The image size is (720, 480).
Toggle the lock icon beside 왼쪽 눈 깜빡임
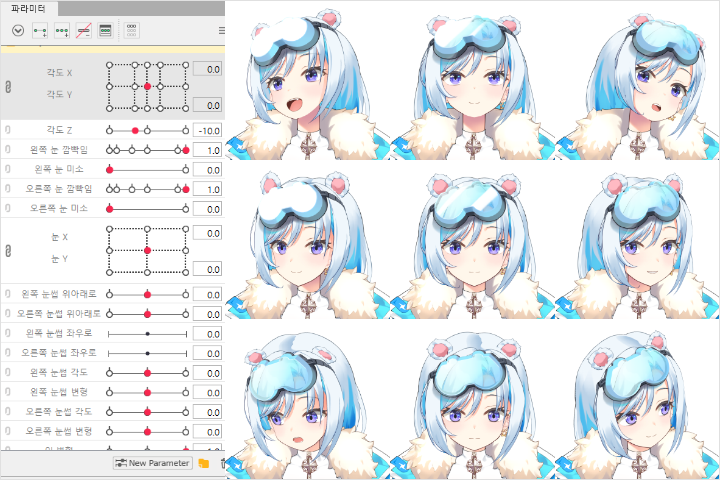[8, 150]
